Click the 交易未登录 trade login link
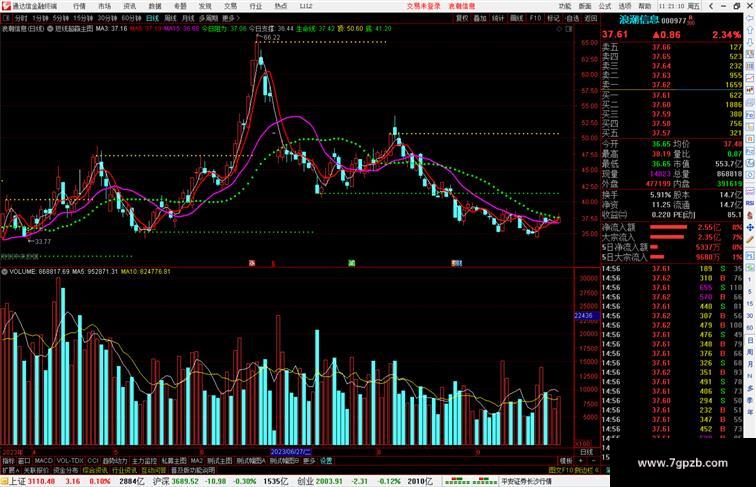This screenshot has width=756, height=487. [x=424, y=6]
